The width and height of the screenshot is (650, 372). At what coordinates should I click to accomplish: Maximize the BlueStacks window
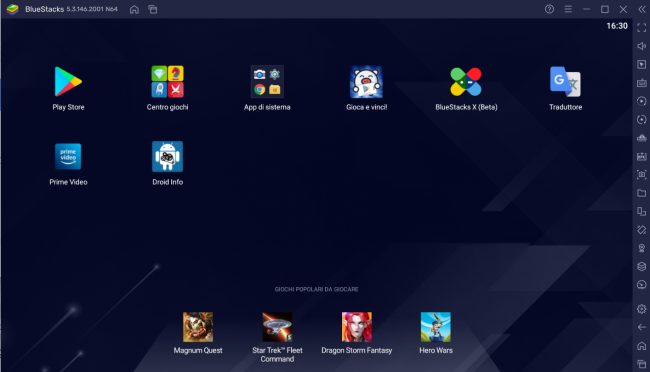605,9
